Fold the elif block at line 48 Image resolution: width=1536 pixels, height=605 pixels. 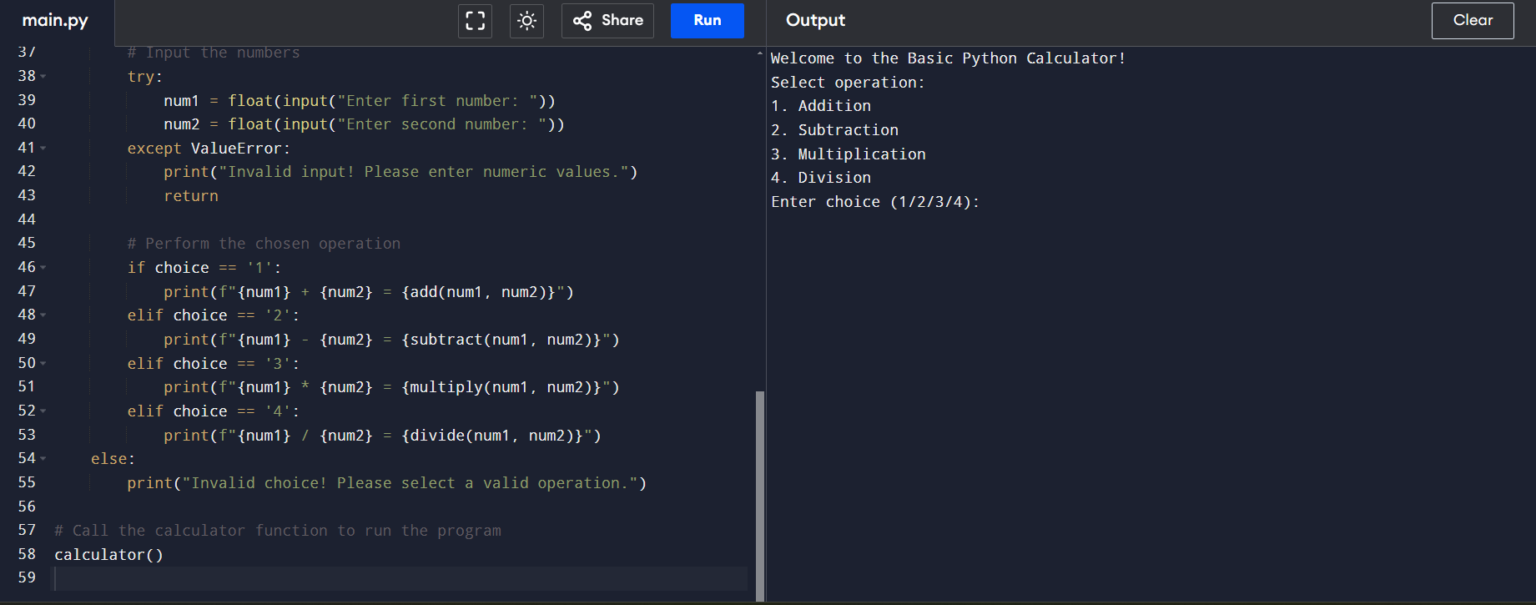pos(43,316)
